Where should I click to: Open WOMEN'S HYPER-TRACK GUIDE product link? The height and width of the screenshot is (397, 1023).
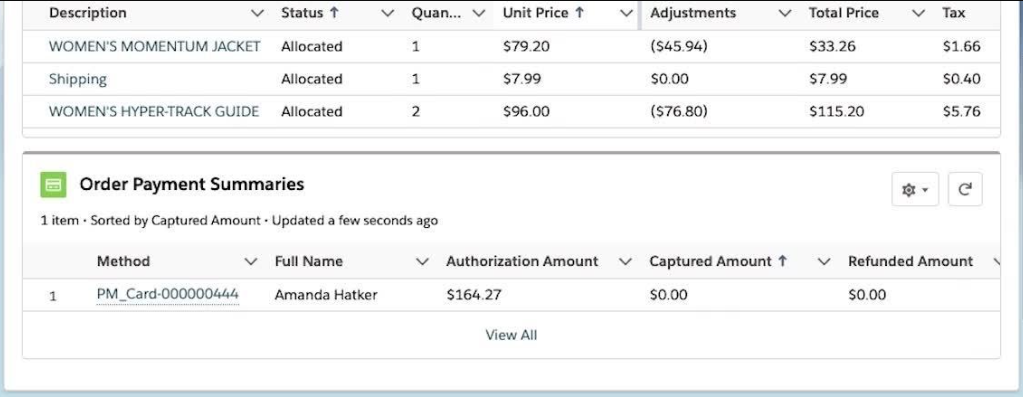click(x=154, y=111)
